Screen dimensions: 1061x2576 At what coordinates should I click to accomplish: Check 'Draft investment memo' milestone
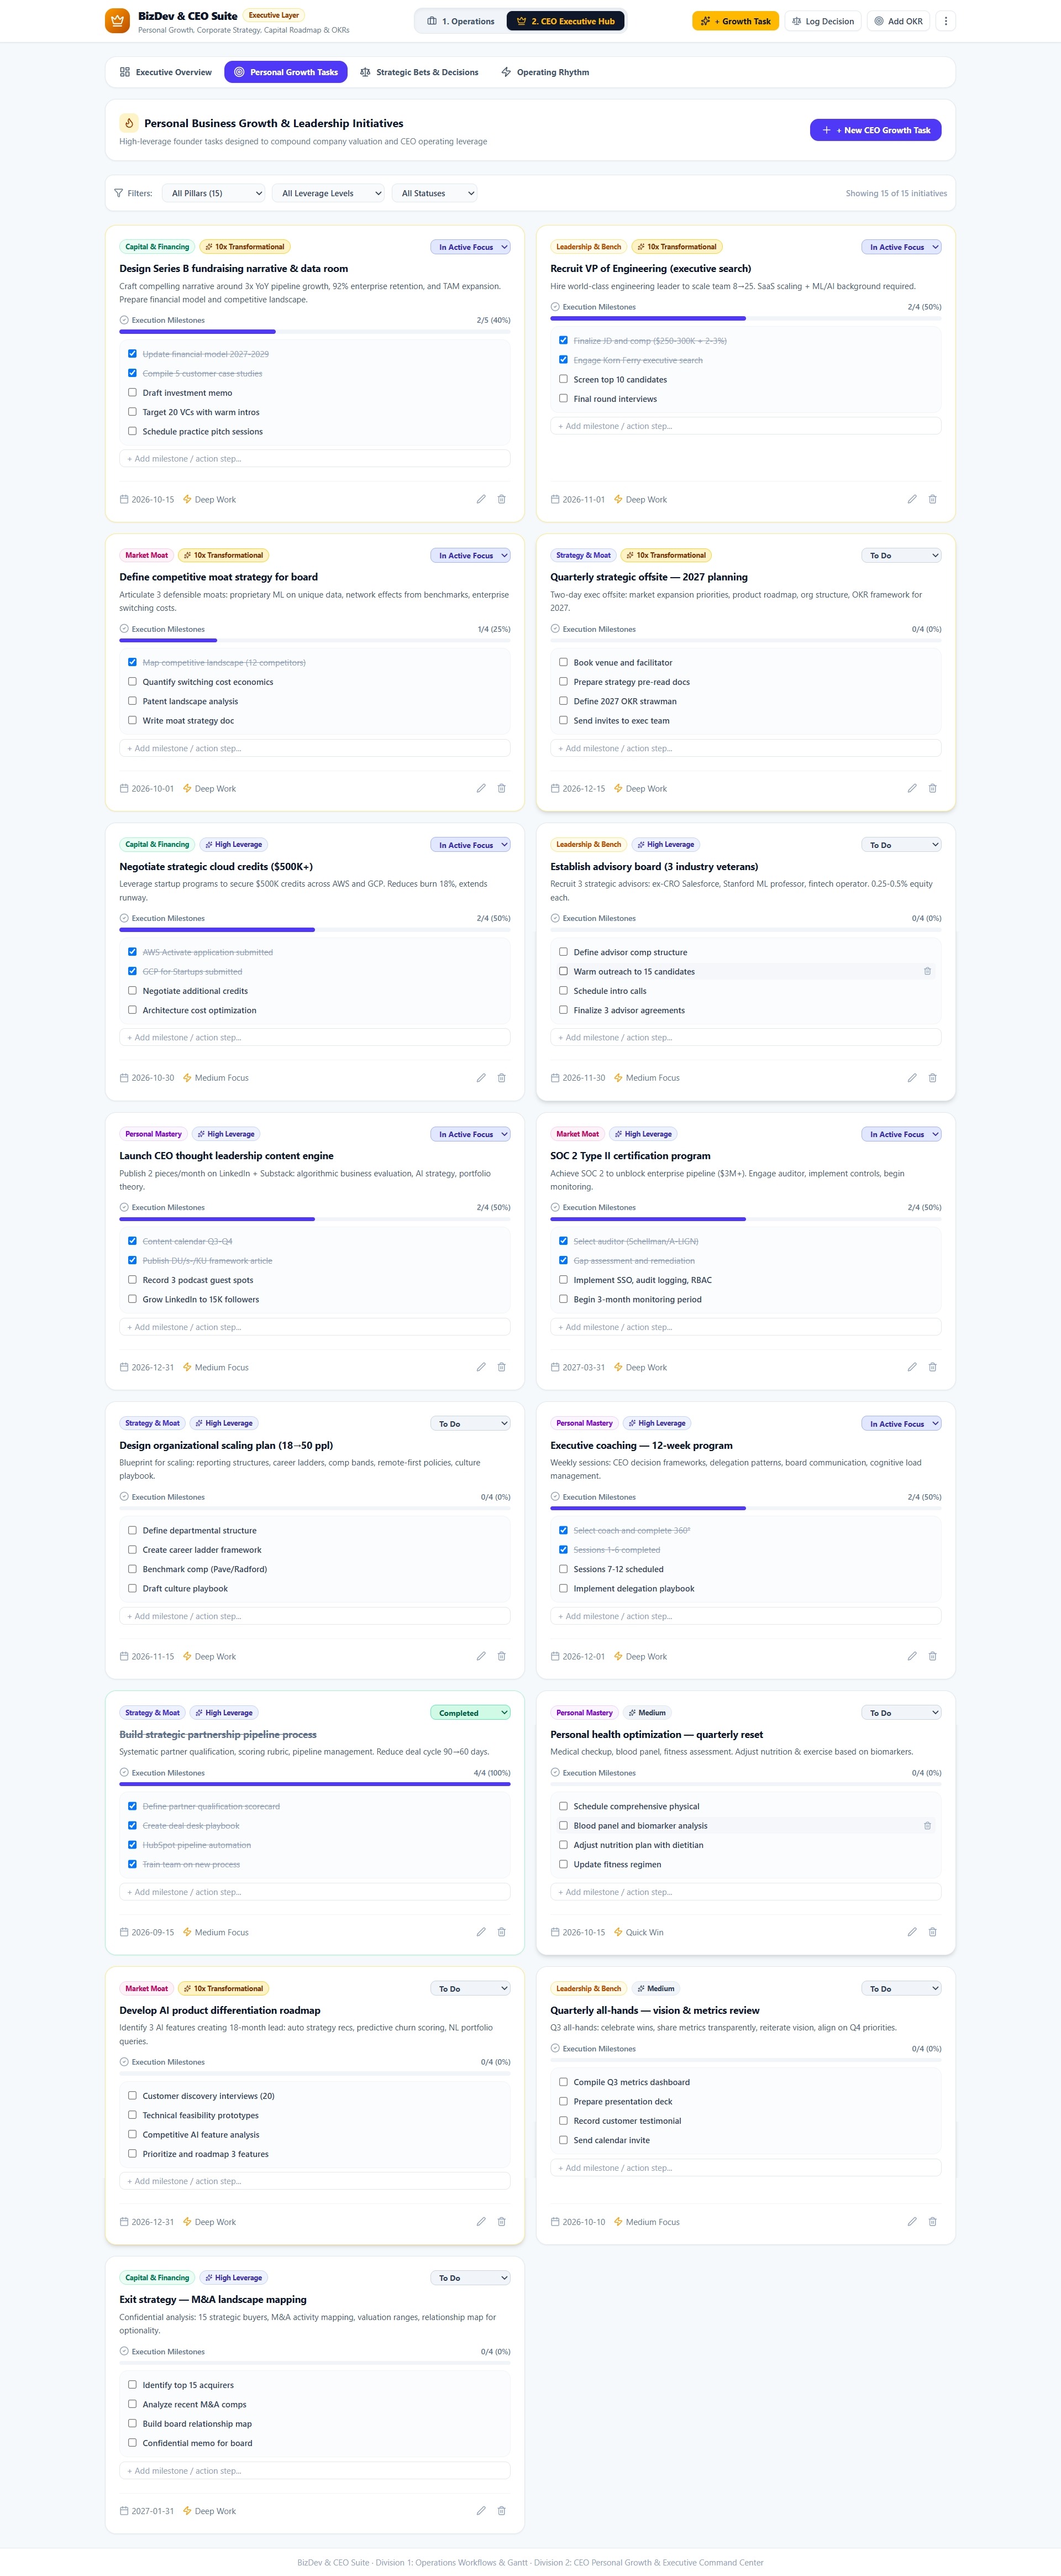[x=132, y=392]
